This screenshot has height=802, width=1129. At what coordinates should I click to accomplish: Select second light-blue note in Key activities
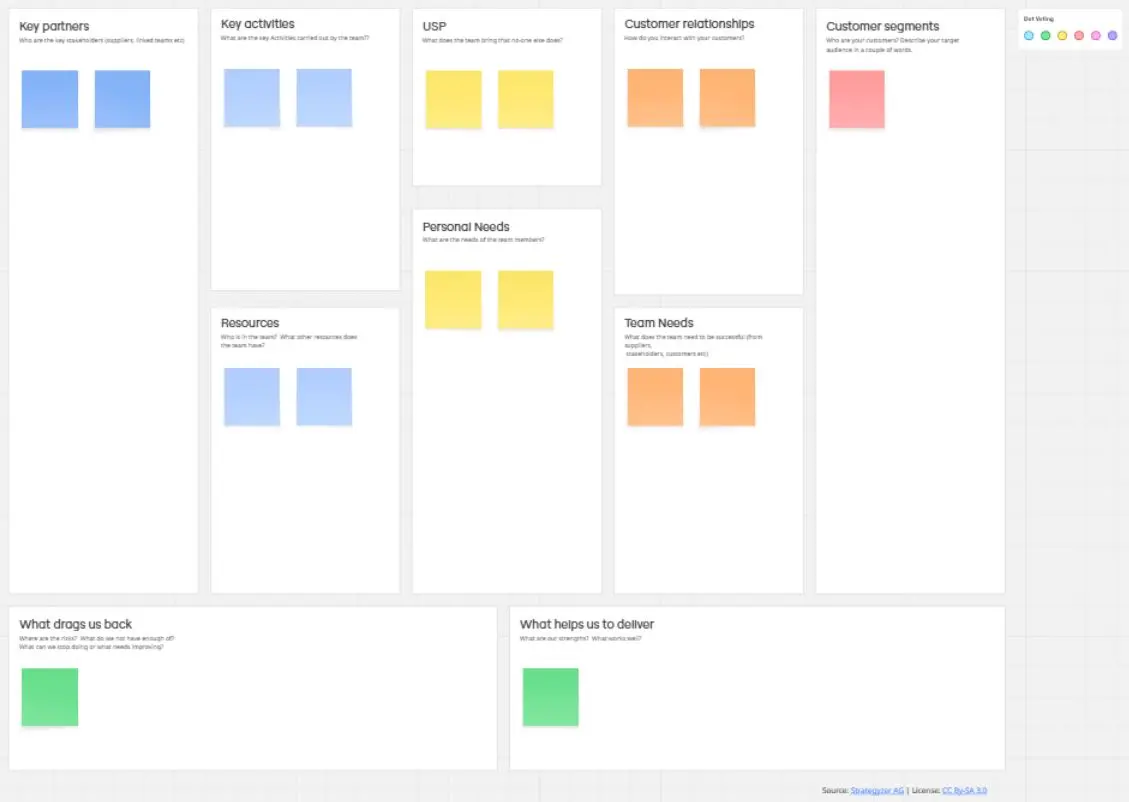coord(324,98)
